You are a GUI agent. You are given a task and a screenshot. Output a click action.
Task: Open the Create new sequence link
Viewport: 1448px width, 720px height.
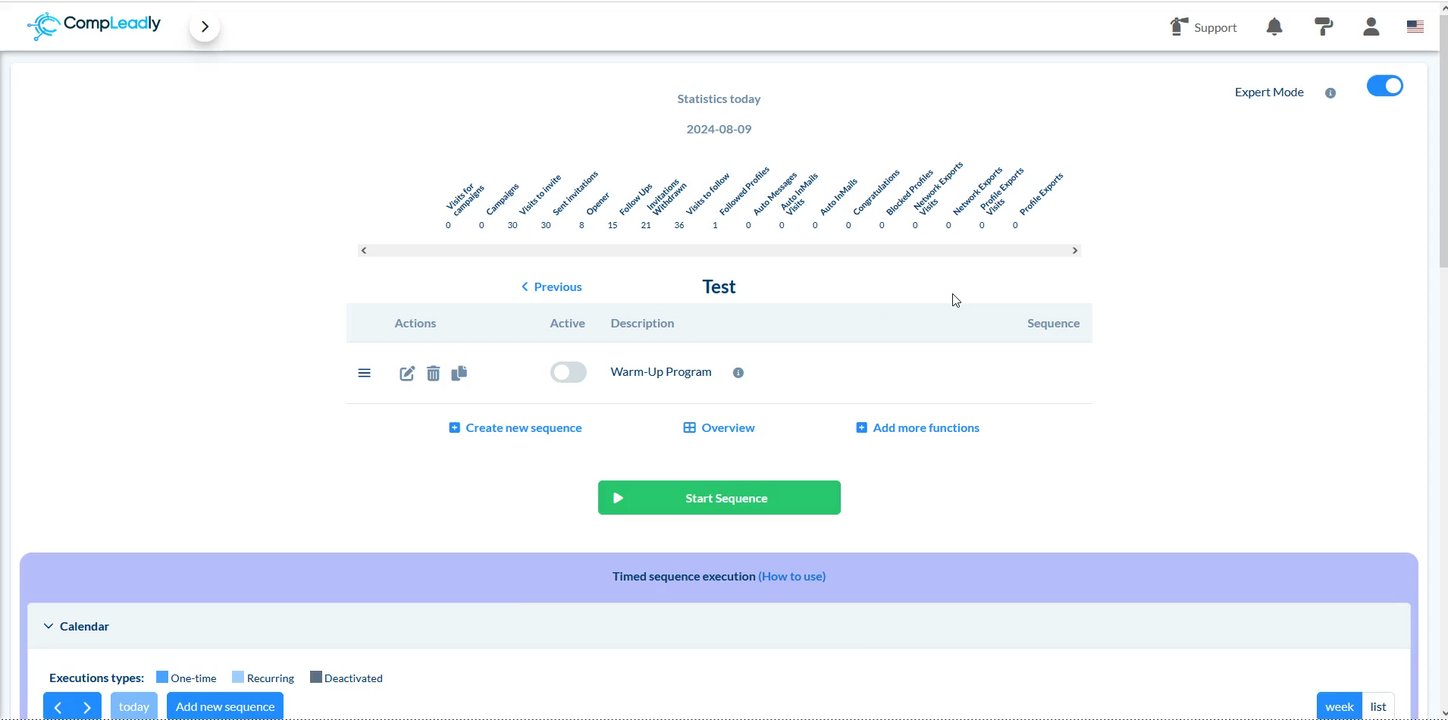pos(515,428)
